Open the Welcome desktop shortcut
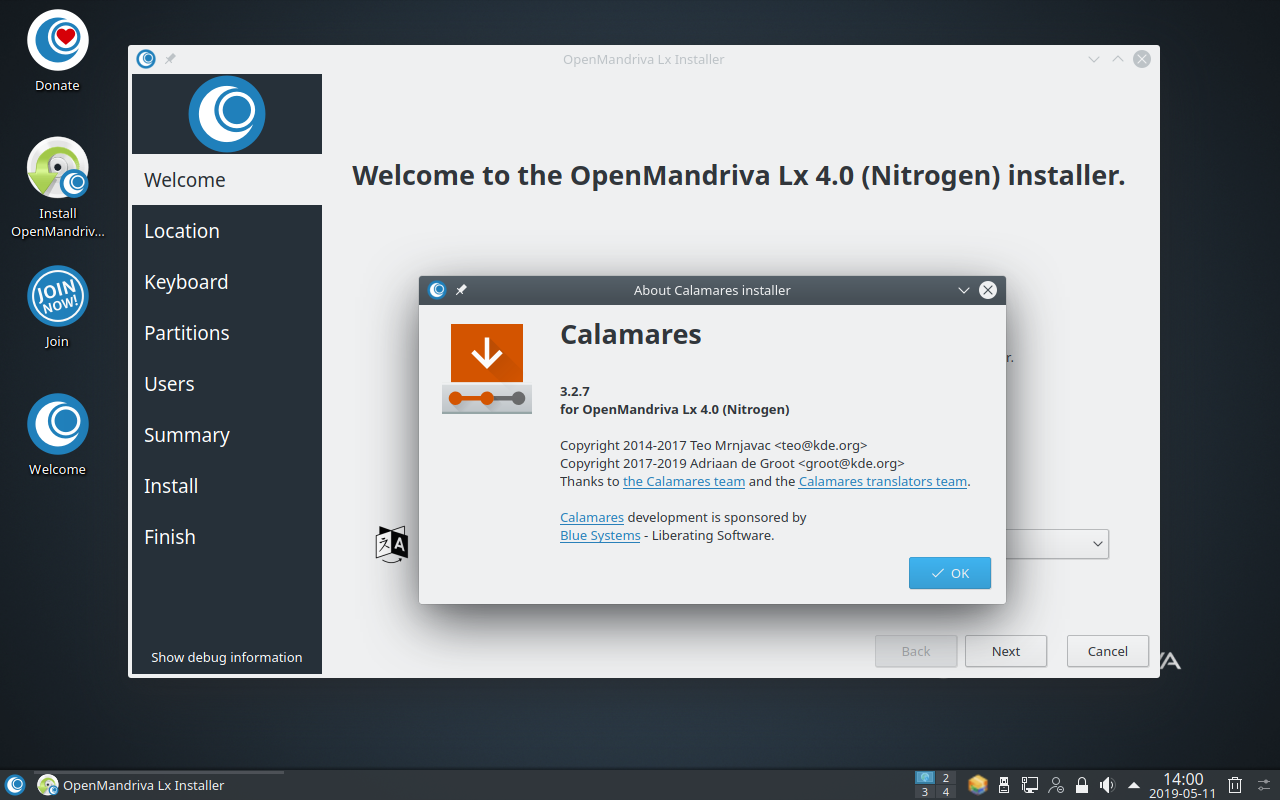Screen dimensions: 1280x800 click(x=57, y=424)
